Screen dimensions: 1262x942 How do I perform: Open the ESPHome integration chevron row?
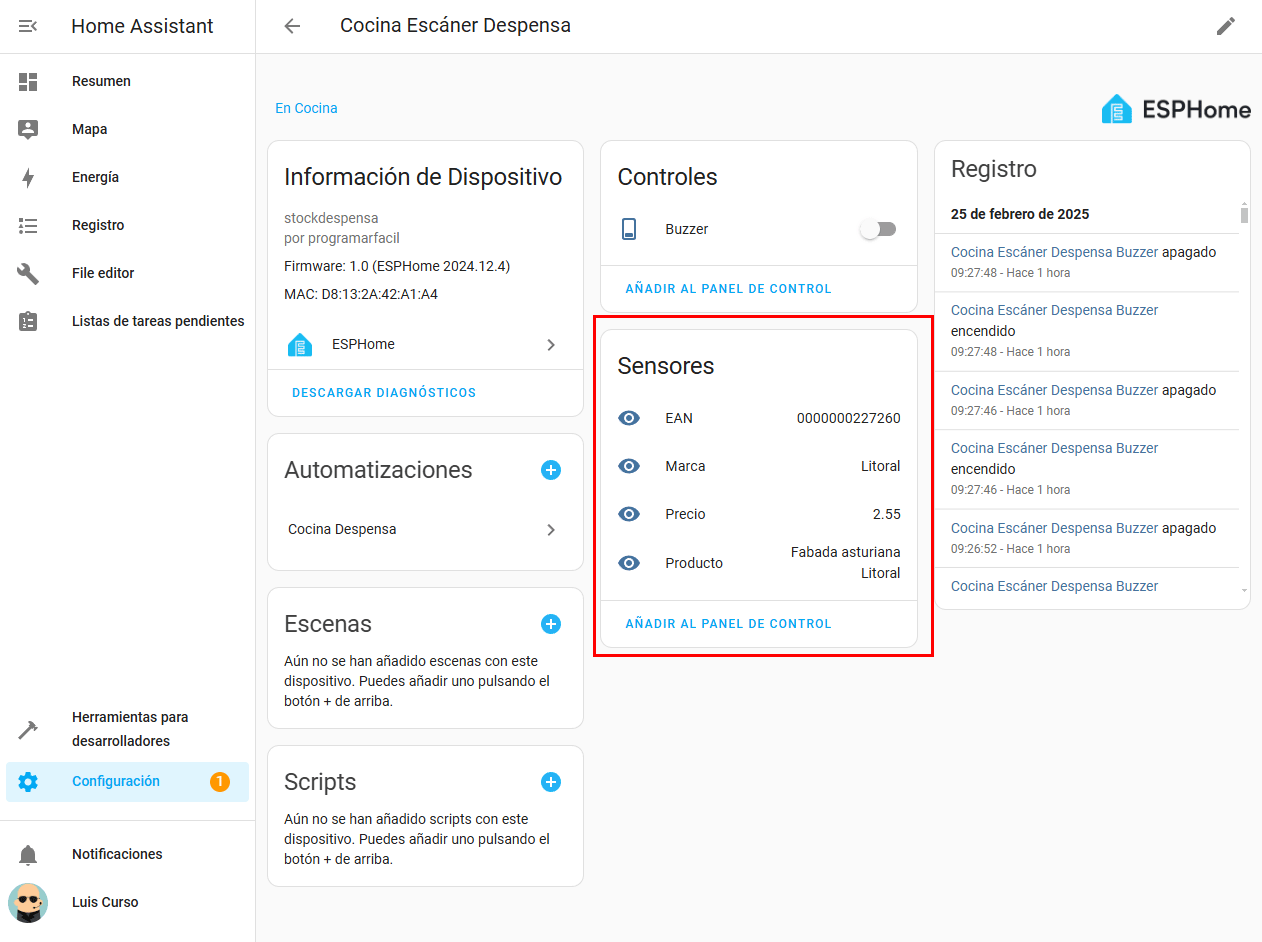425,345
